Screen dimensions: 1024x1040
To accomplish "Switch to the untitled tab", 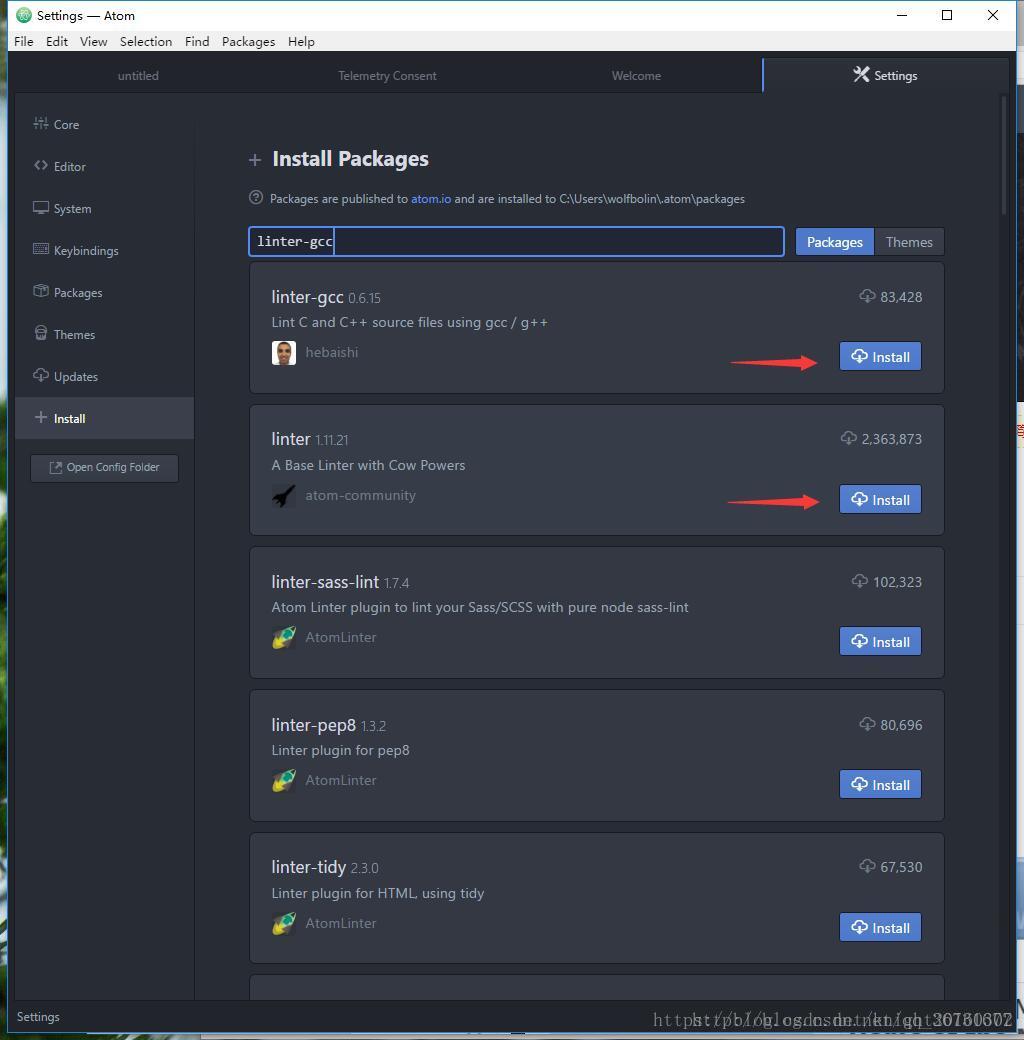I will click(138, 76).
